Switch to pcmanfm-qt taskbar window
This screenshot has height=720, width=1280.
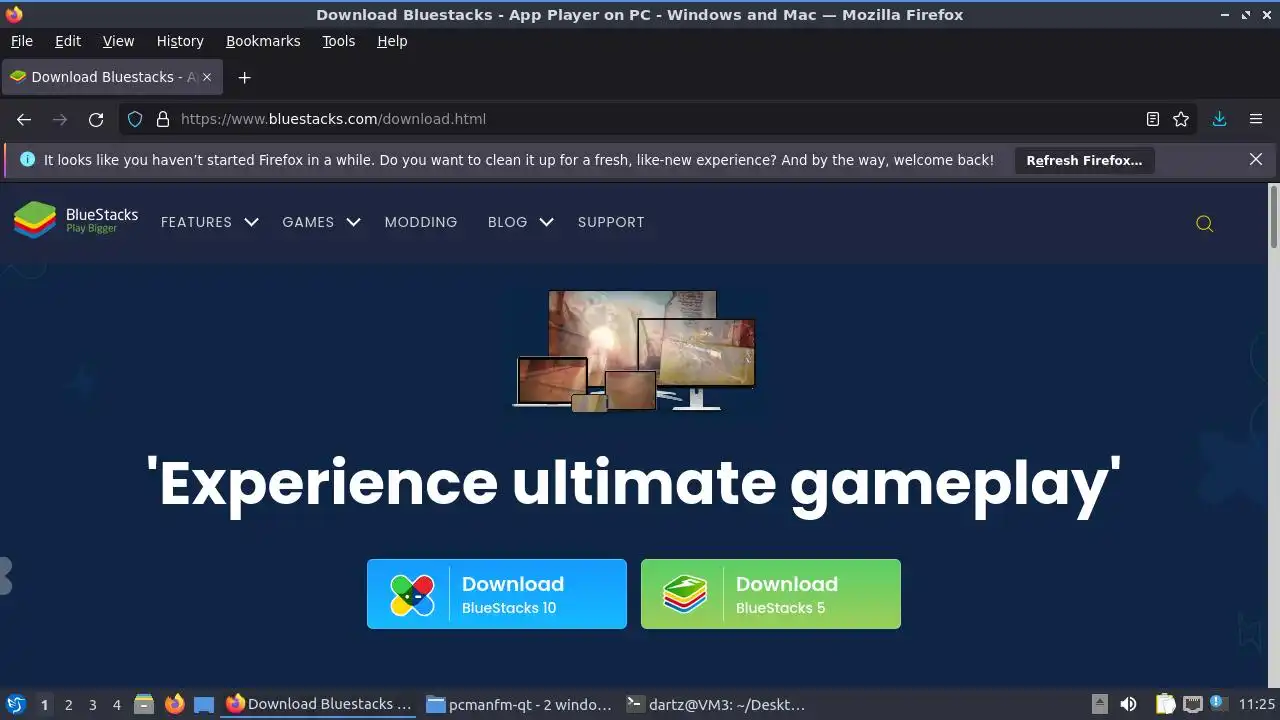pyautogui.click(x=519, y=704)
